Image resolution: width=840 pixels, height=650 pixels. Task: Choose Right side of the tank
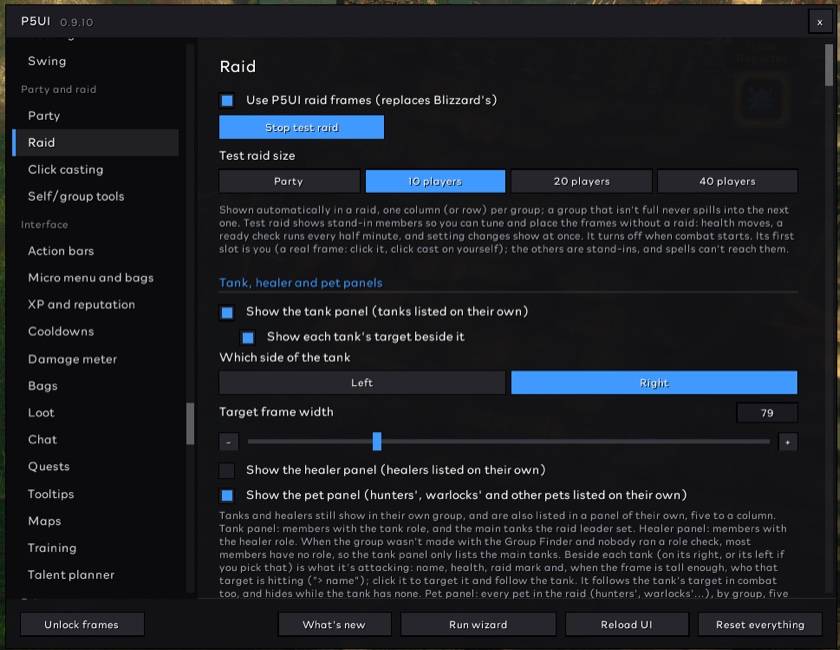(654, 383)
